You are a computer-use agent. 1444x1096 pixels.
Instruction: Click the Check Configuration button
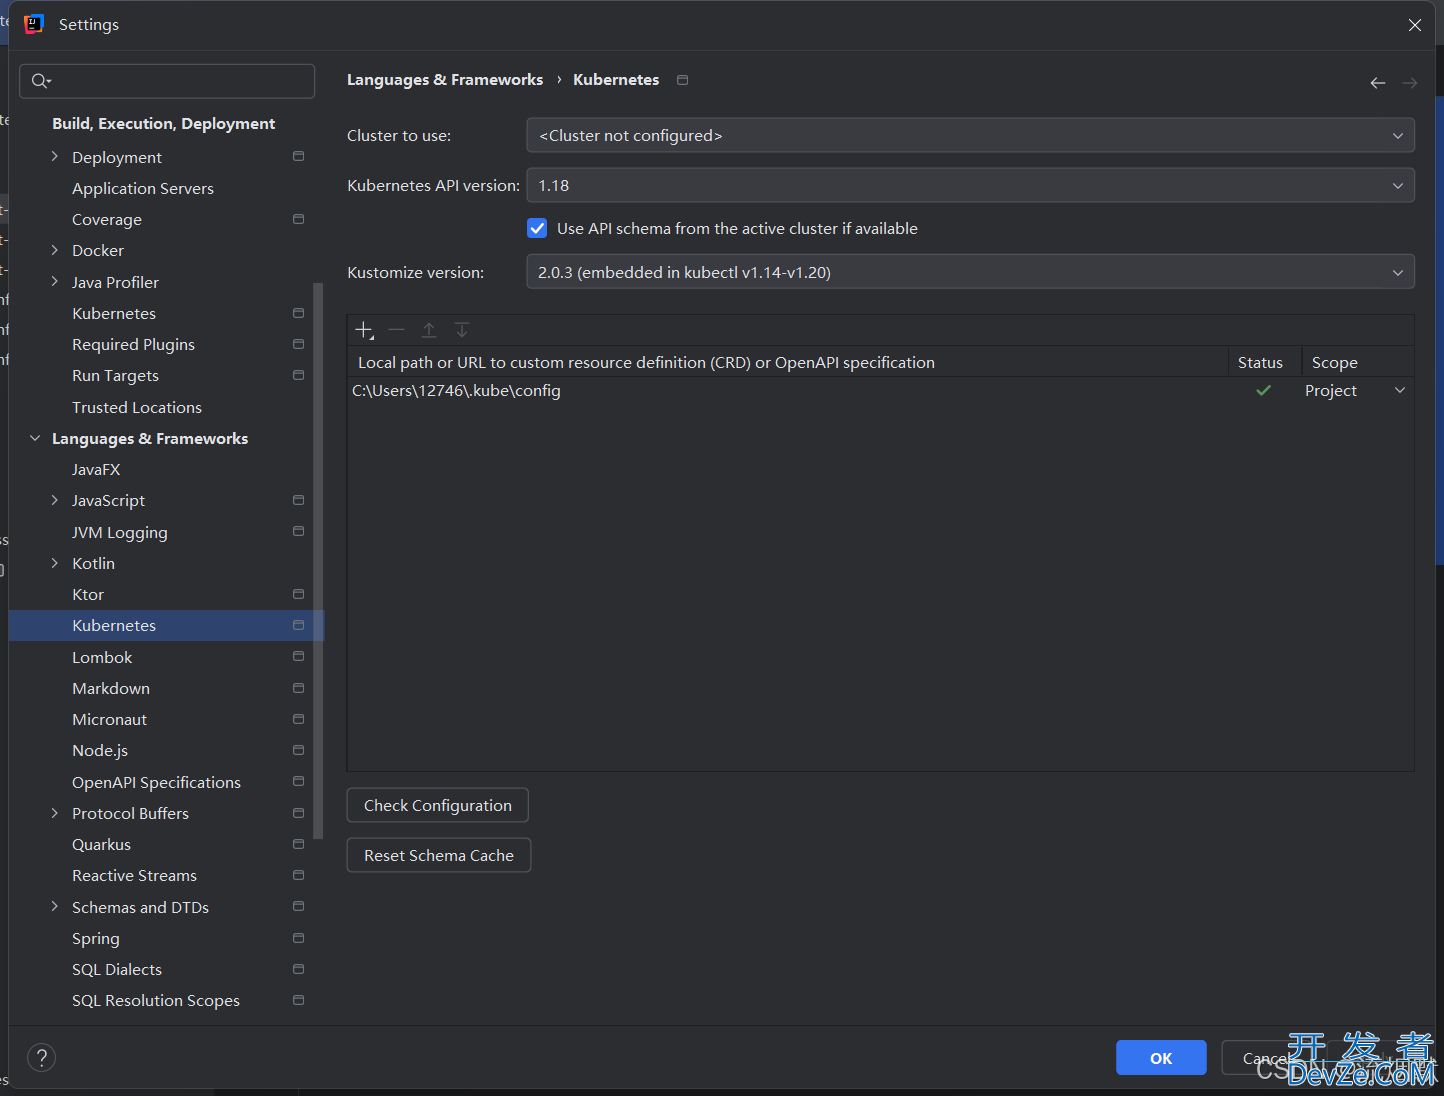point(438,805)
